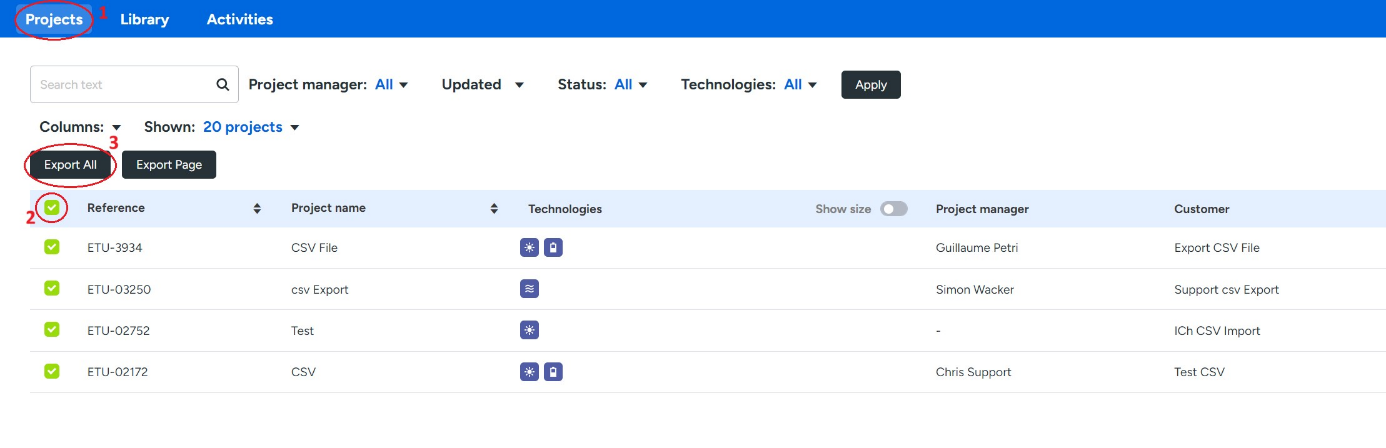This screenshot has width=1386, height=448.
Task: Sort by Reference column arrows
Action: [257, 209]
